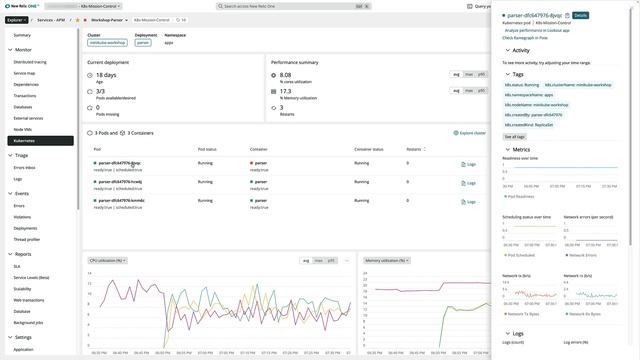Select the Kubernetes sidebar item
Image resolution: width=640 pixels, height=360 pixels.
(x=40, y=141)
